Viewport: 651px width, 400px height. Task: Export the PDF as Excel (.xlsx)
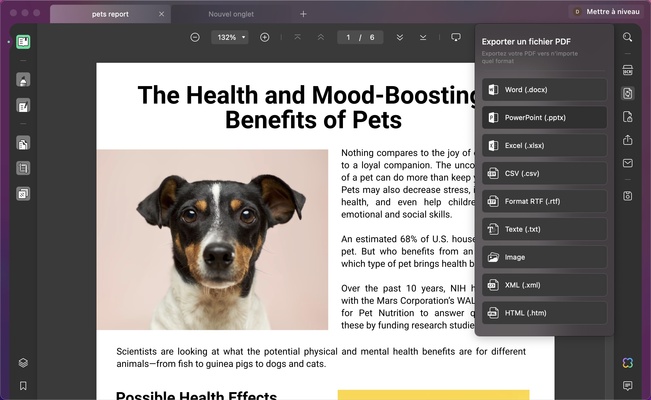click(544, 145)
